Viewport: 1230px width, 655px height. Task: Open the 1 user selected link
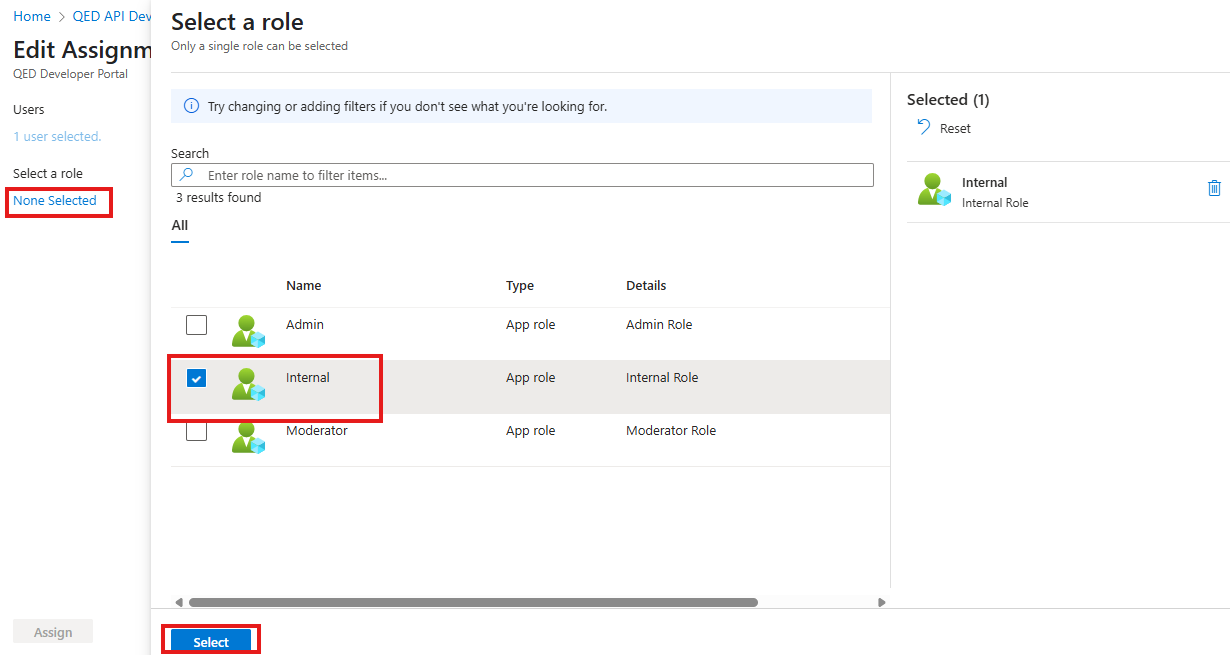point(57,136)
